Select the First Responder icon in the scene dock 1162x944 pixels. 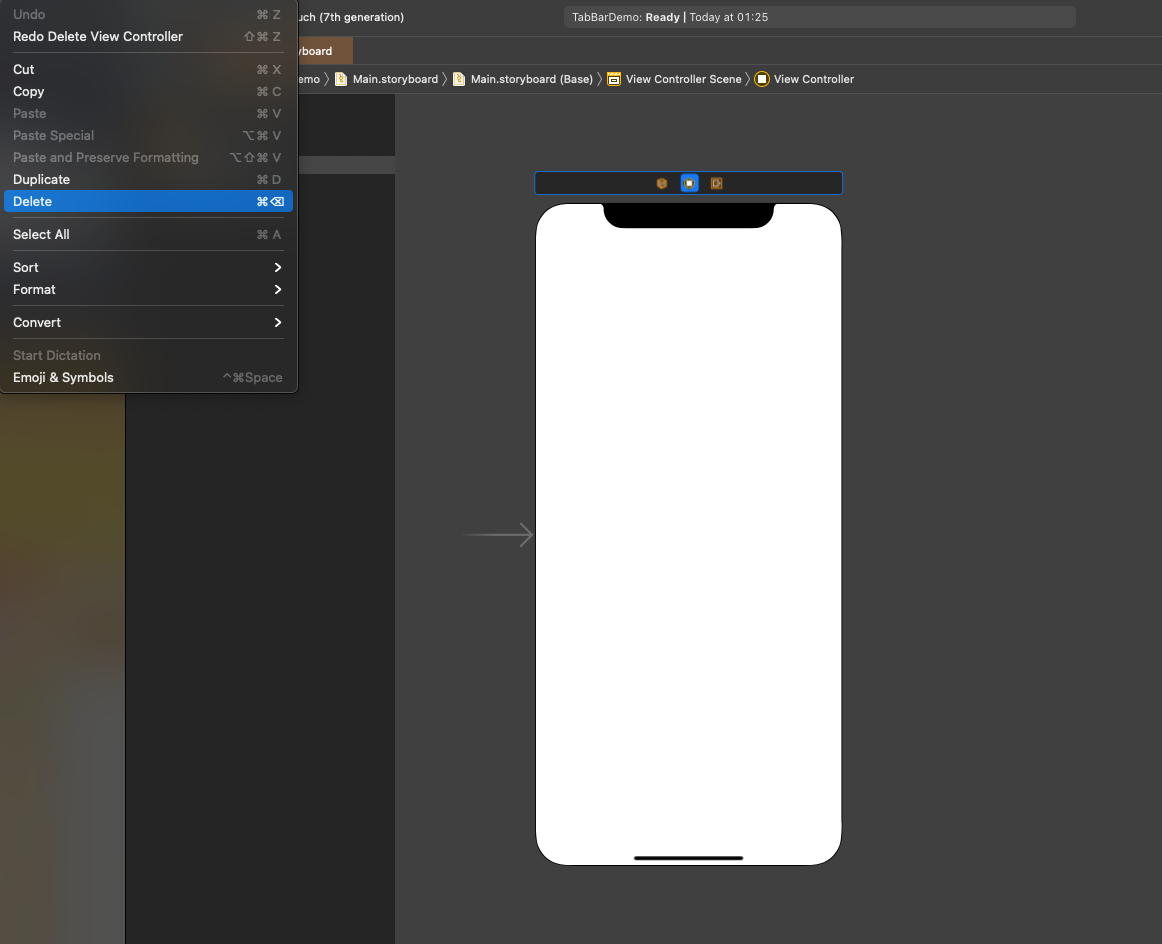(662, 183)
